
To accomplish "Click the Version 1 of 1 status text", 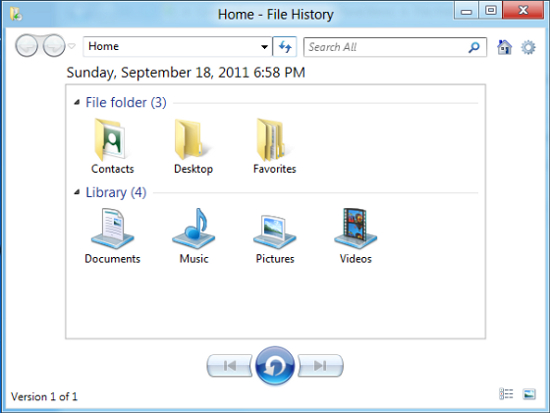I will (x=44, y=397).
